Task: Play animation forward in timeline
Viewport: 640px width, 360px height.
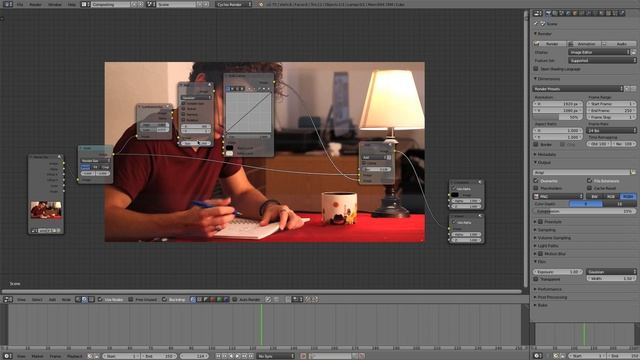Action: click(238, 356)
